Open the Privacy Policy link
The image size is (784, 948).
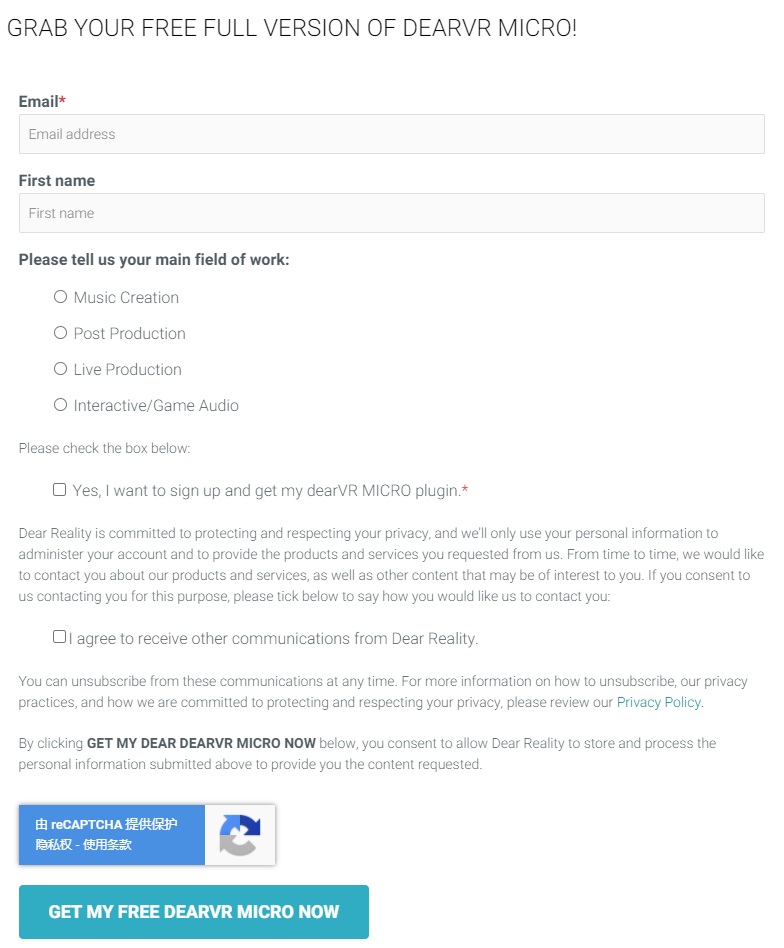click(x=658, y=702)
